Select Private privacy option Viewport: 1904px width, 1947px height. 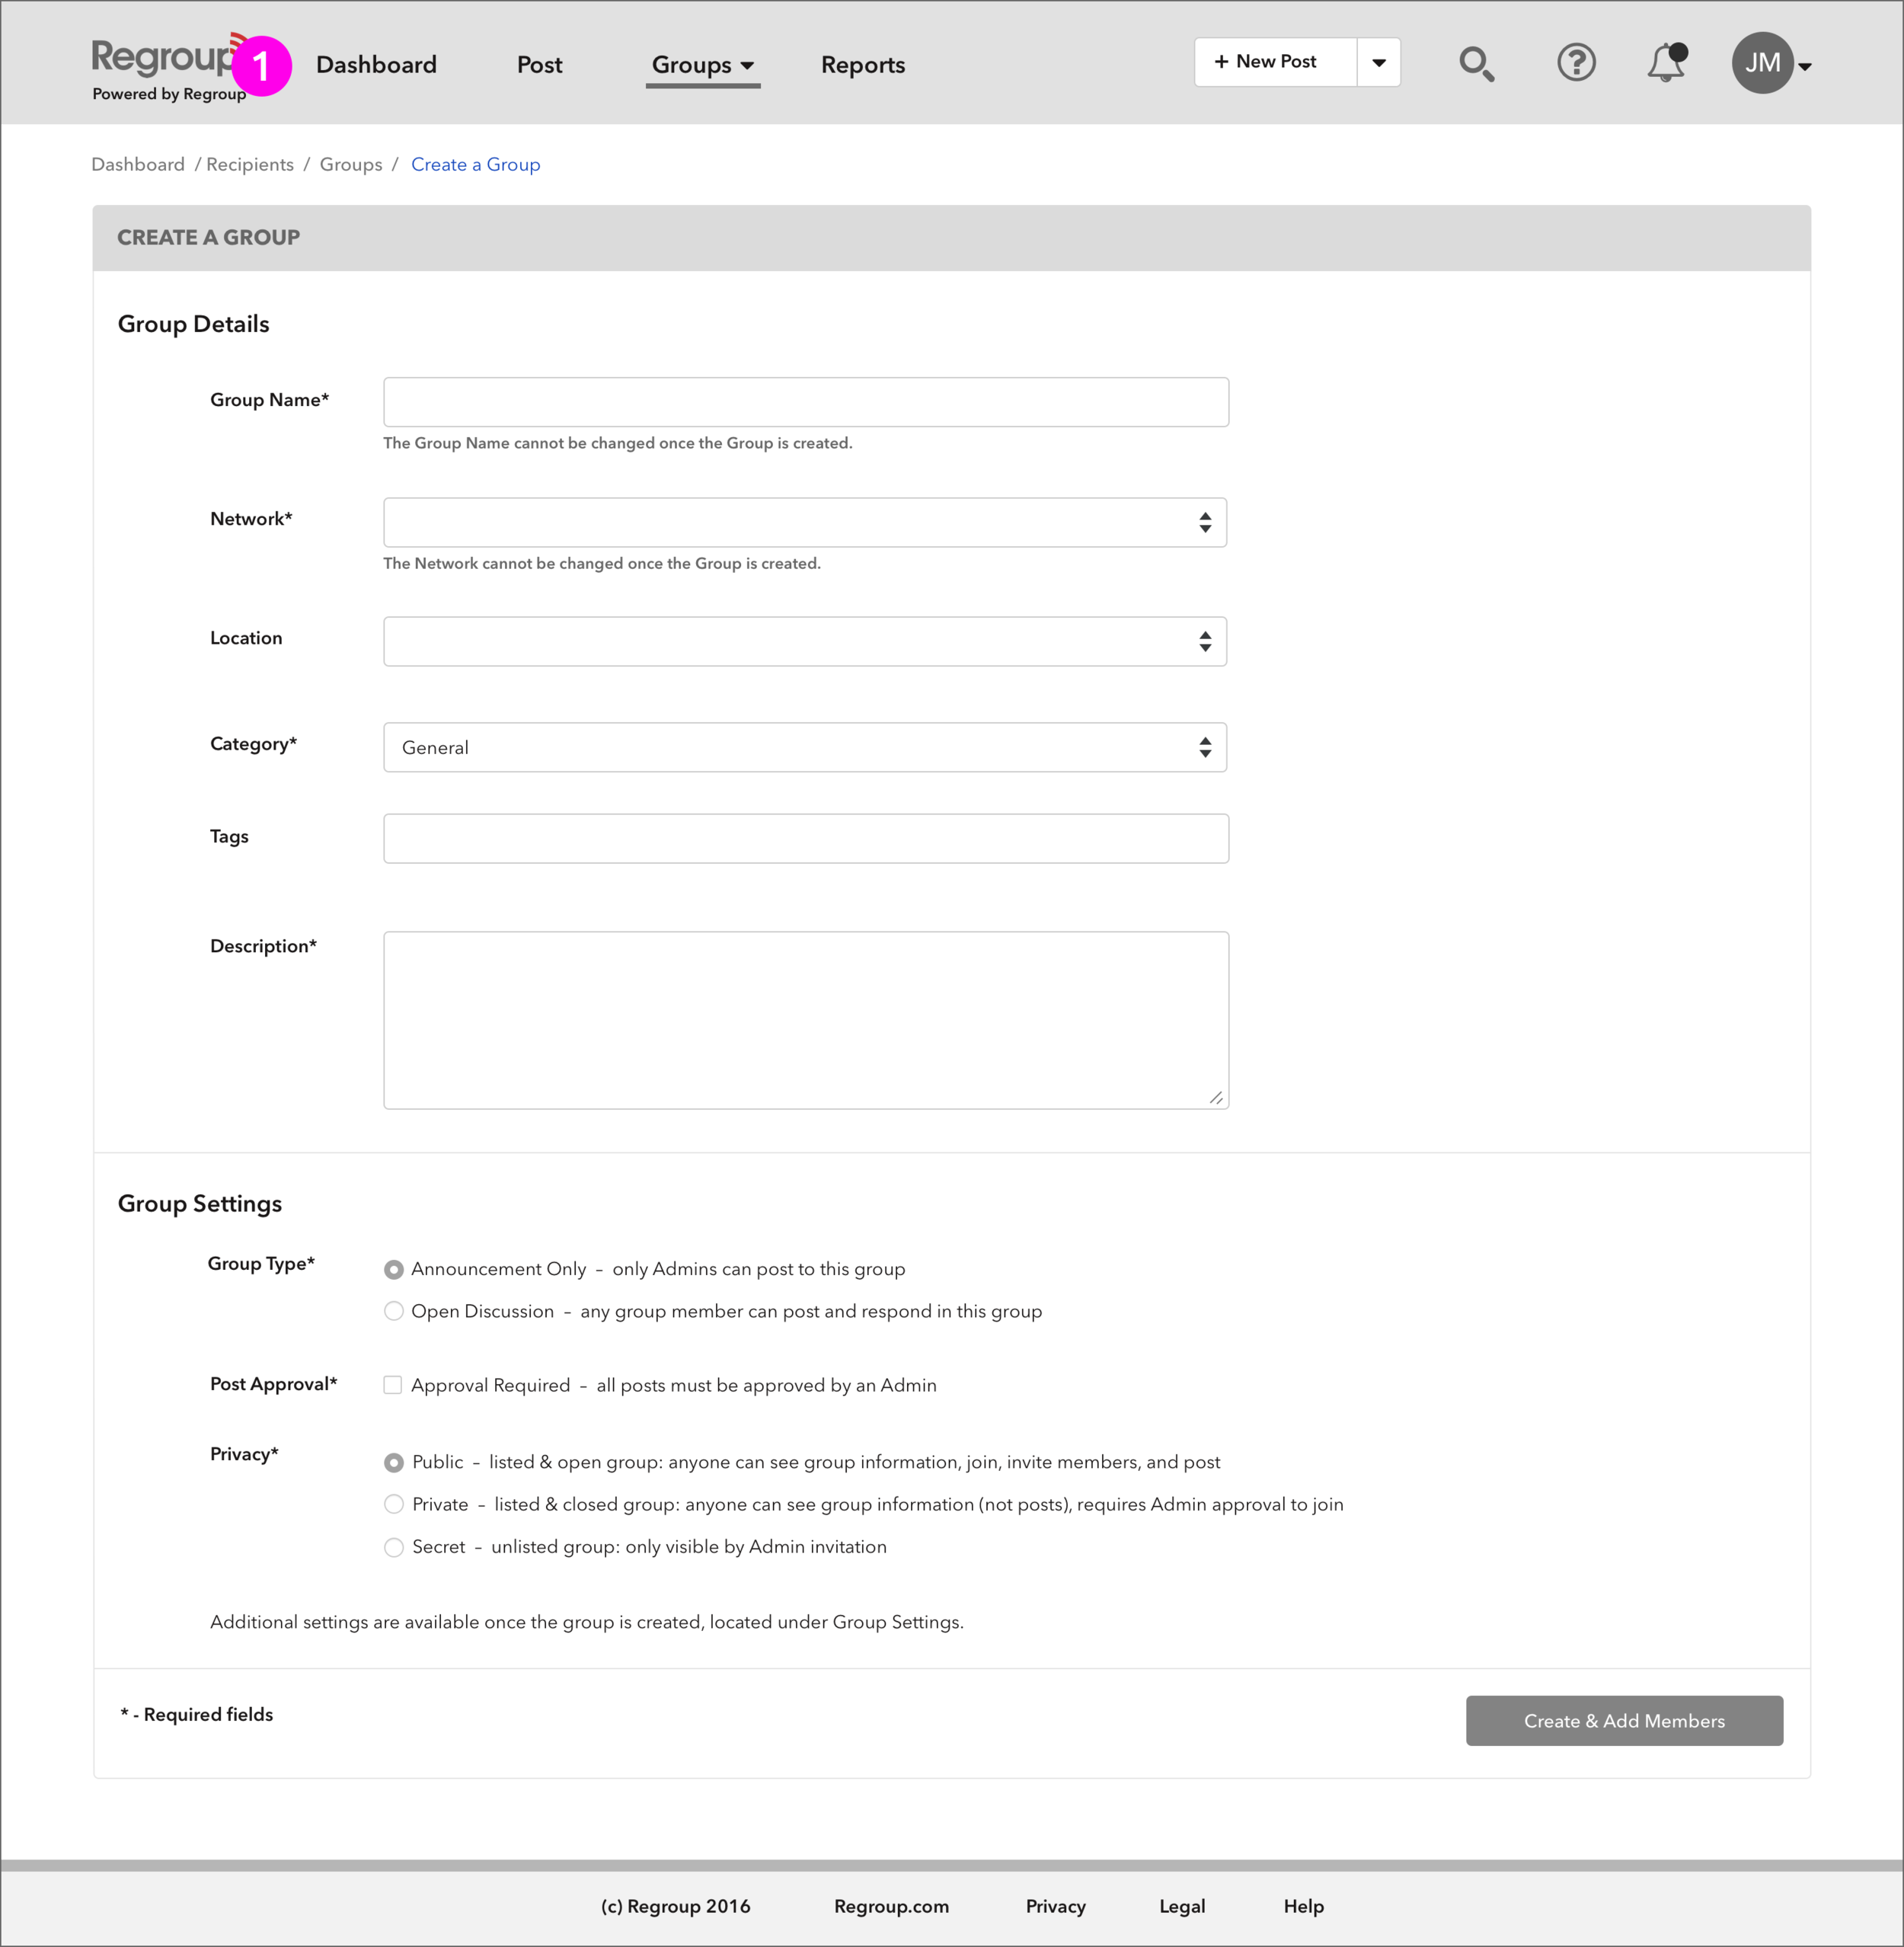(394, 1504)
